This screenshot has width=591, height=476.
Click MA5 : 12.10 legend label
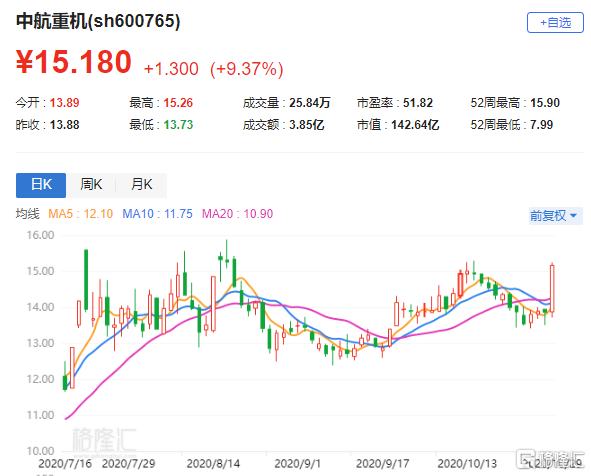coord(81,214)
